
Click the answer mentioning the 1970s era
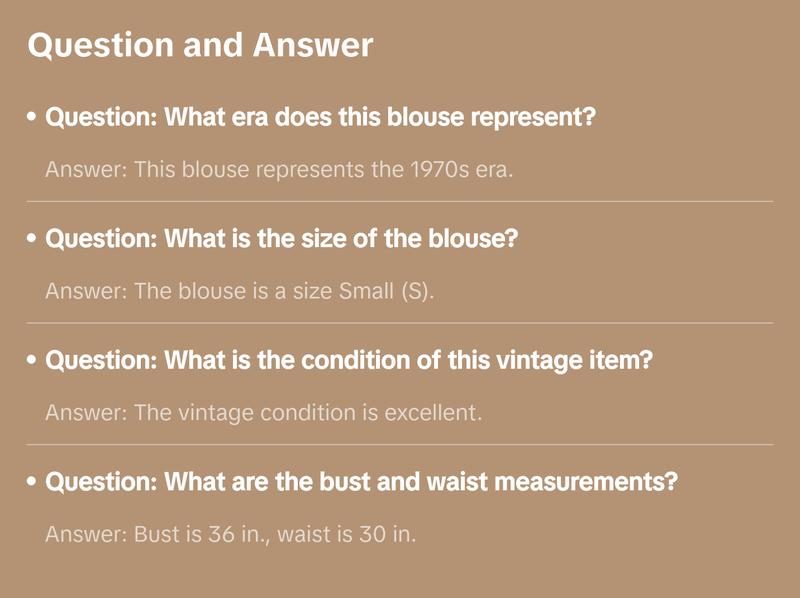[279, 169]
